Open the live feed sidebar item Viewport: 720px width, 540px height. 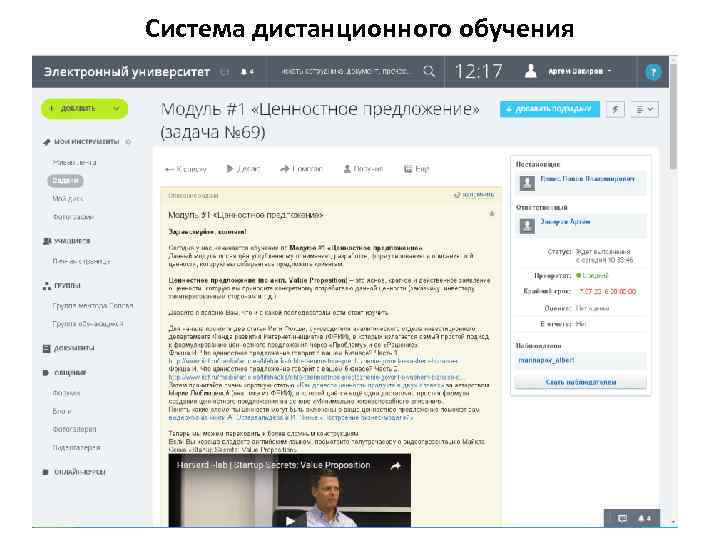[74, 163]
